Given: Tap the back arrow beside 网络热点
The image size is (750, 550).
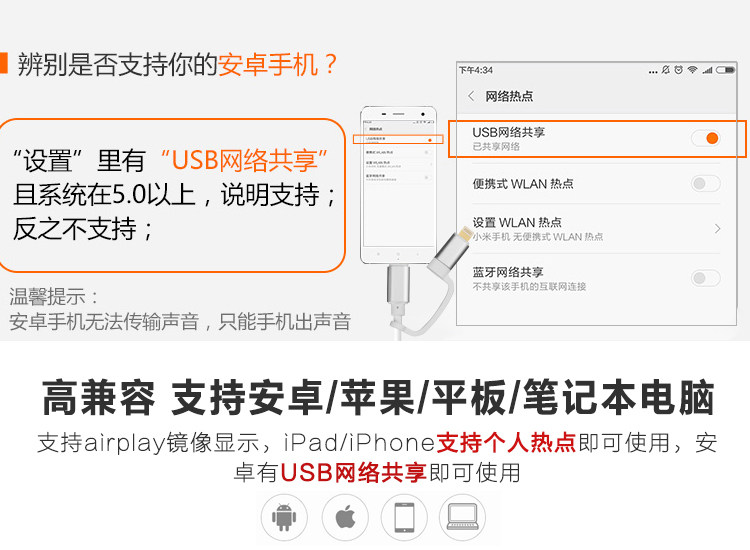Looking at the screenshot, I should tap(471, 96).
